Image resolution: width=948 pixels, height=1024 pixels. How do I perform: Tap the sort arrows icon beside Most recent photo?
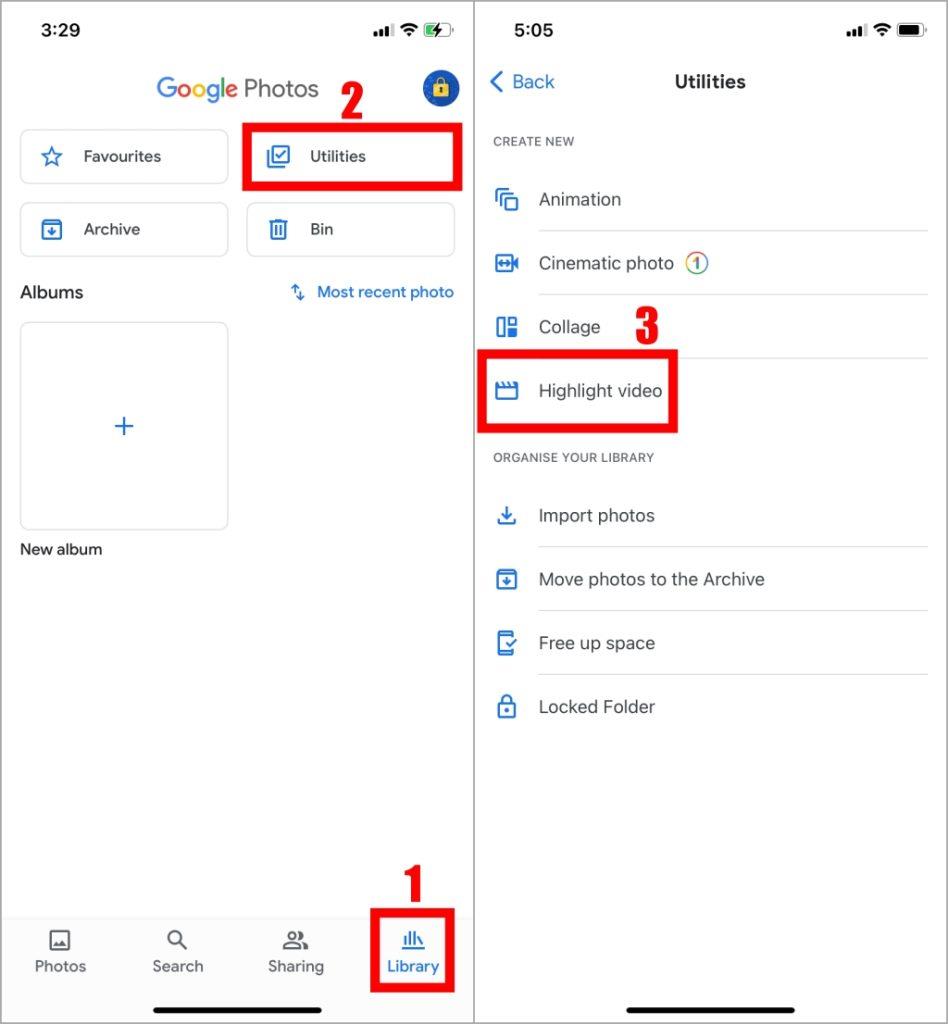click(x=298, y=292)
